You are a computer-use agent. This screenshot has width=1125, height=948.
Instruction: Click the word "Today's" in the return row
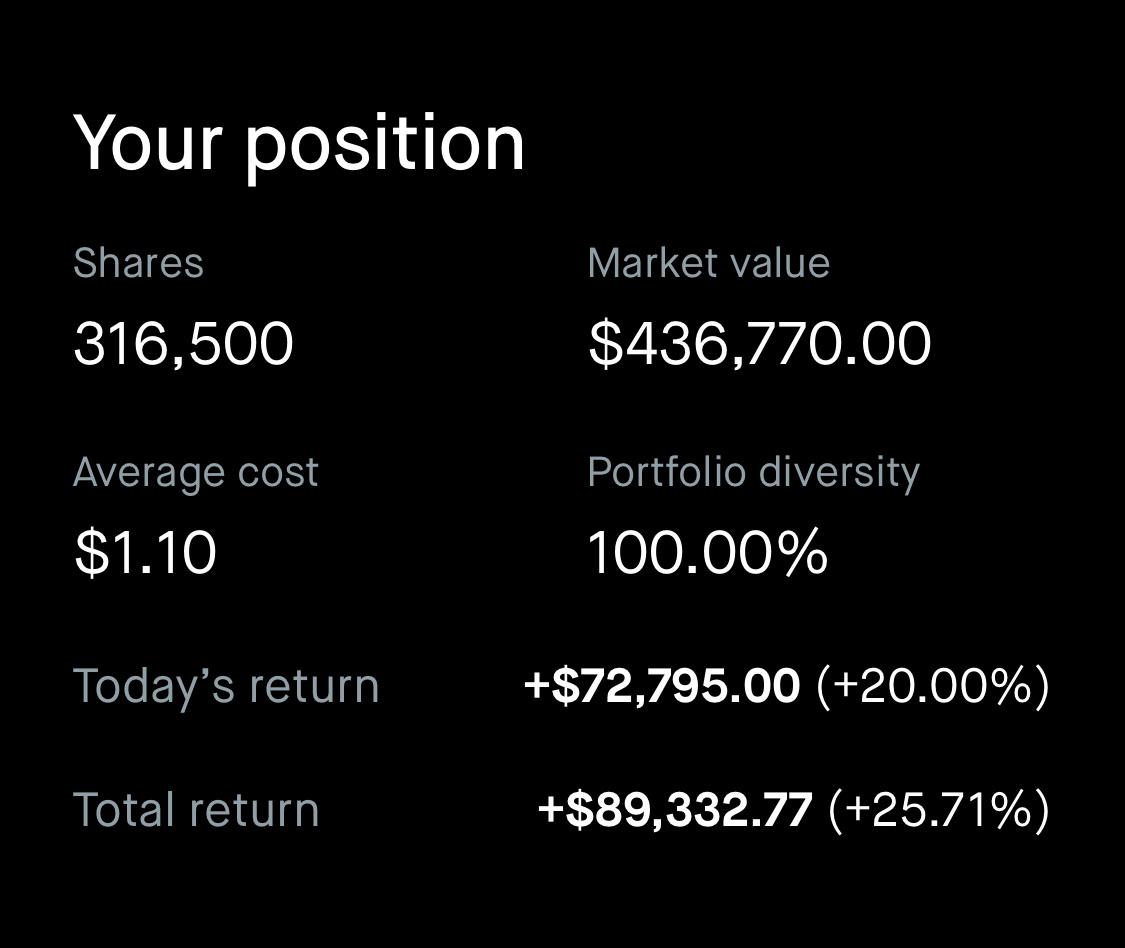[154, 686]
